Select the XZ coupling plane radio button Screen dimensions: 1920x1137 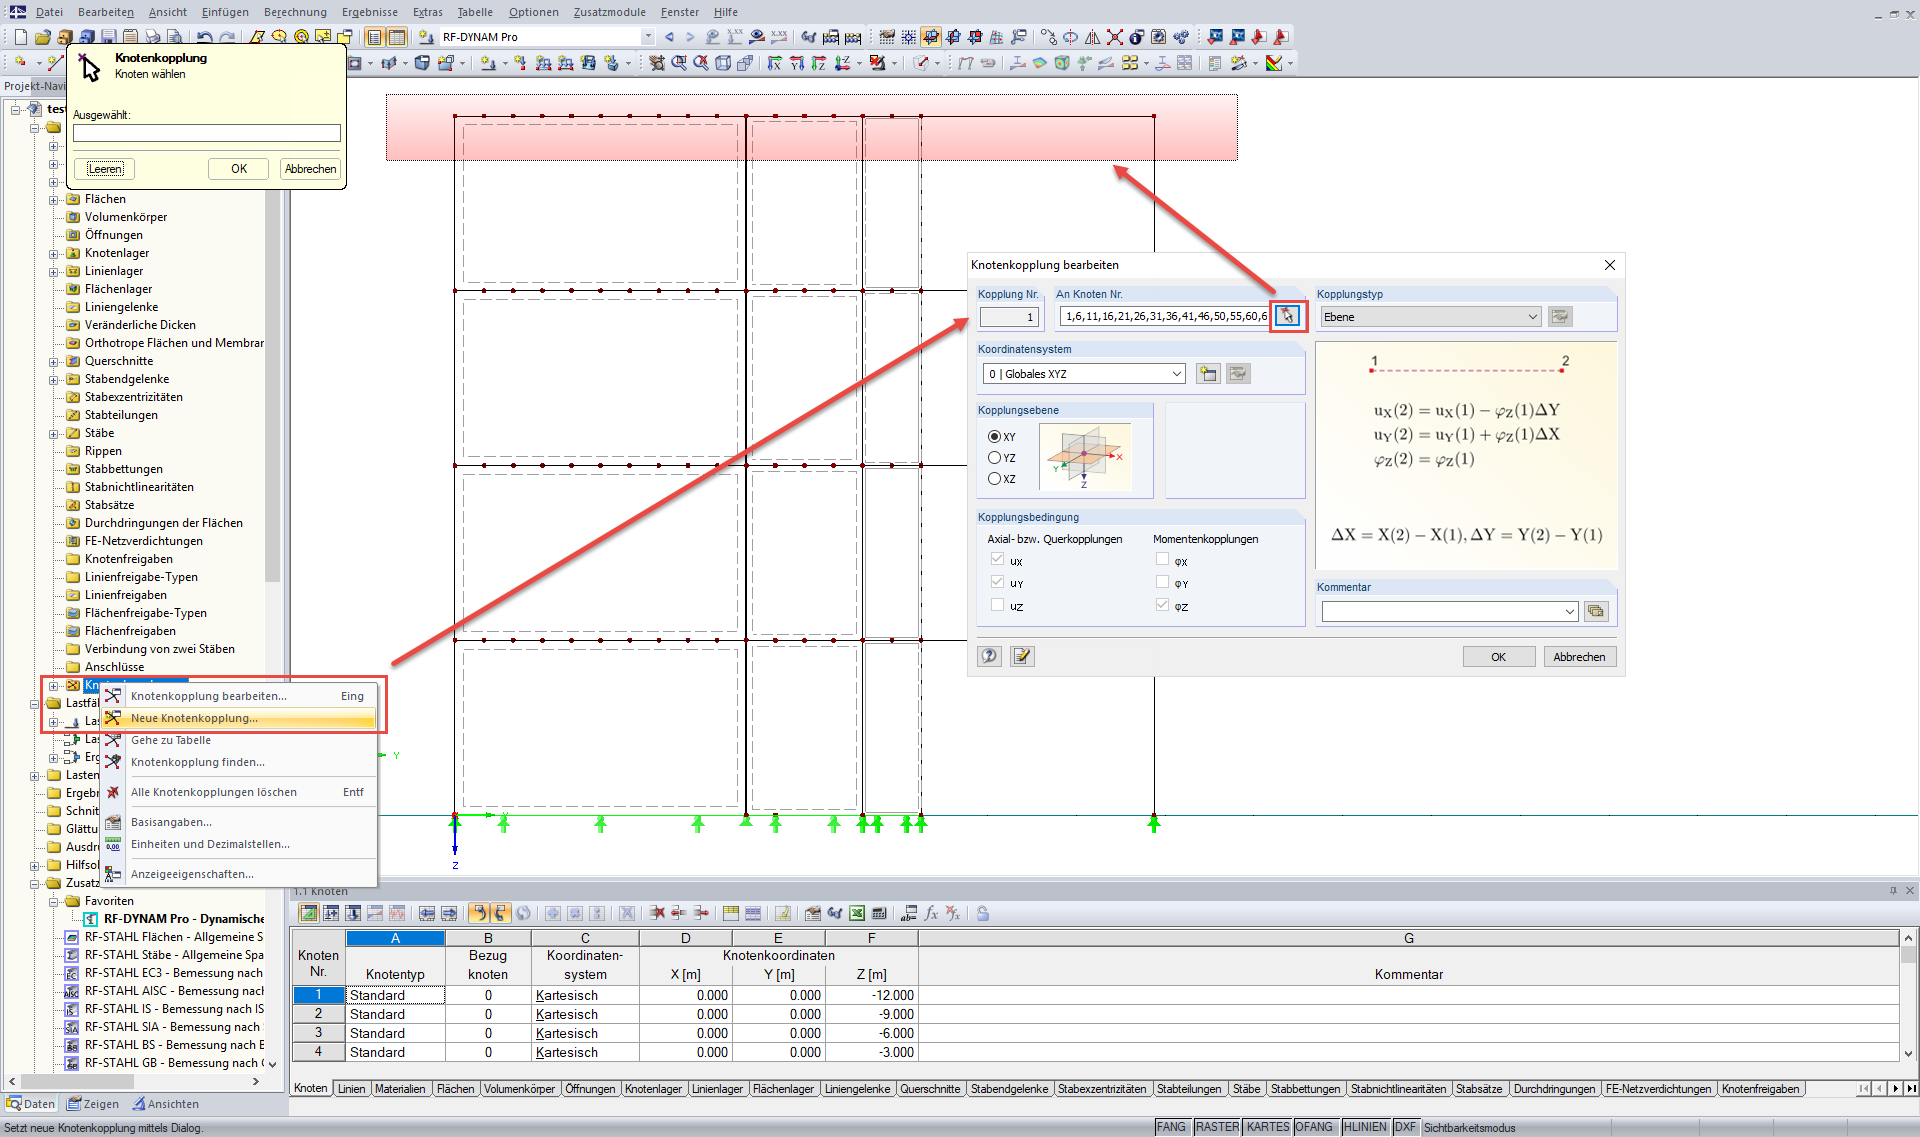[995, 479]
